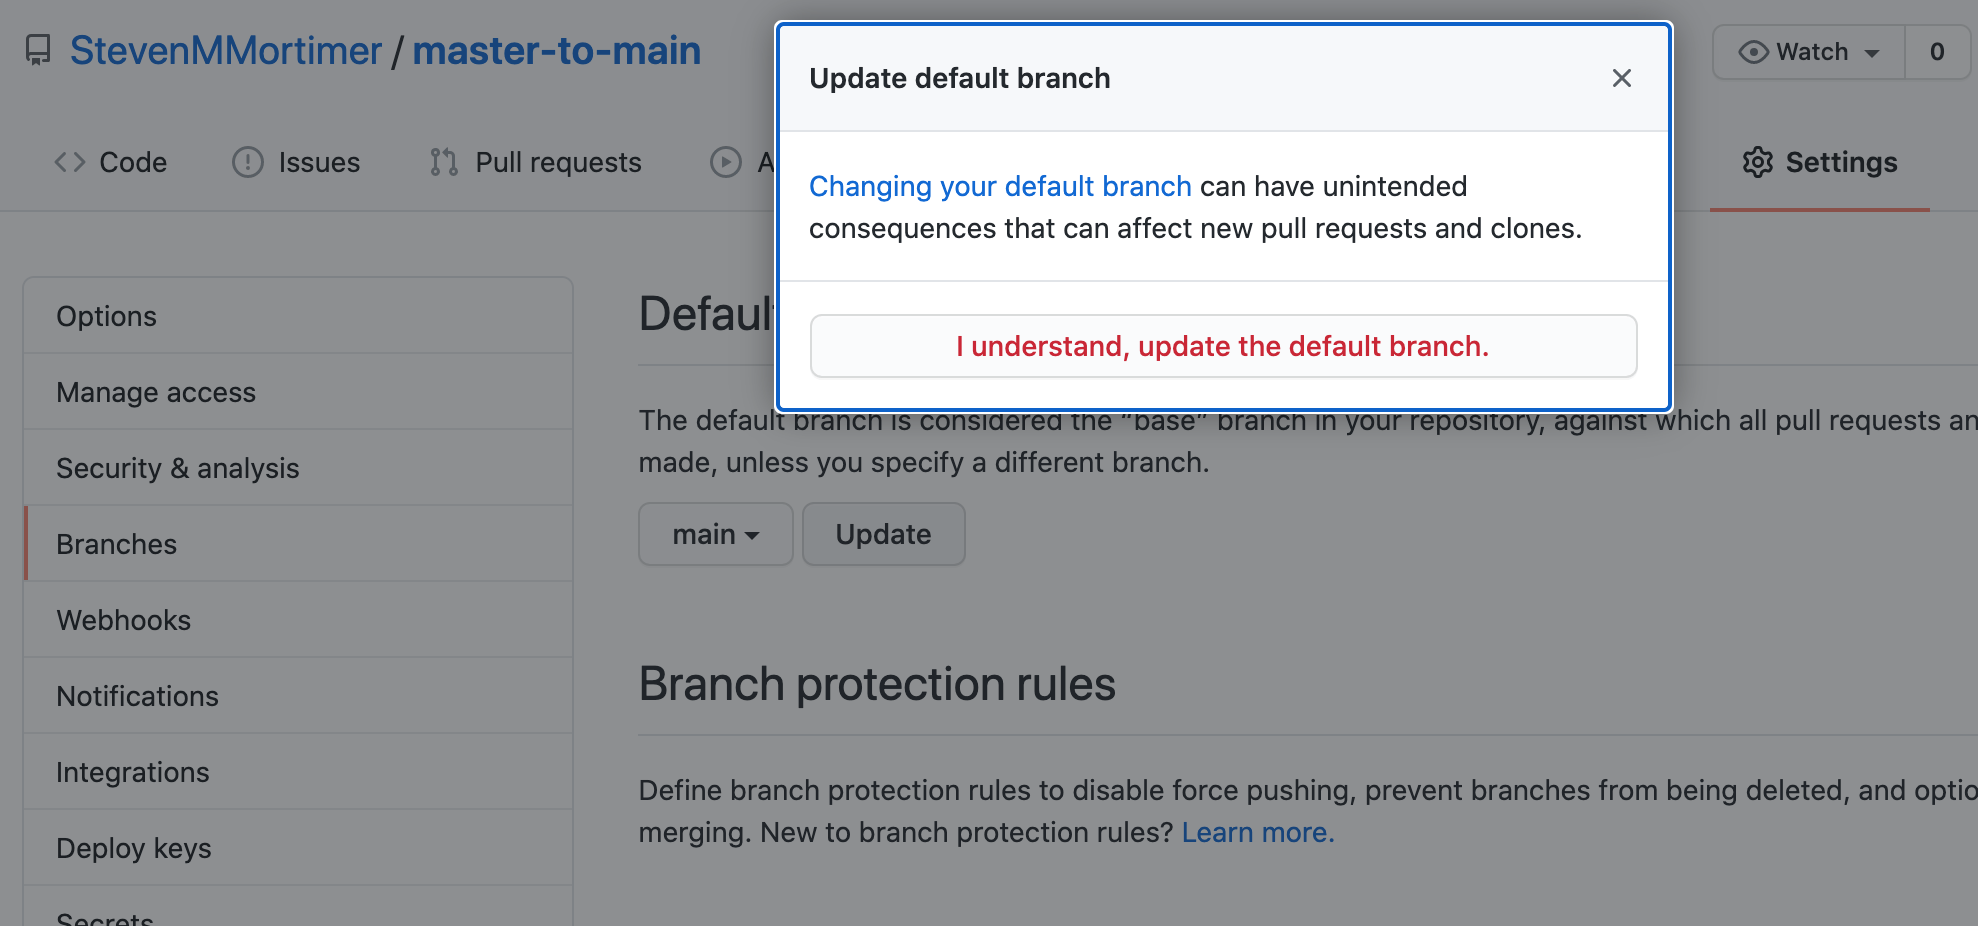Click the Watch eye icon
1978x926 pixels.
tap(1753, 52)
